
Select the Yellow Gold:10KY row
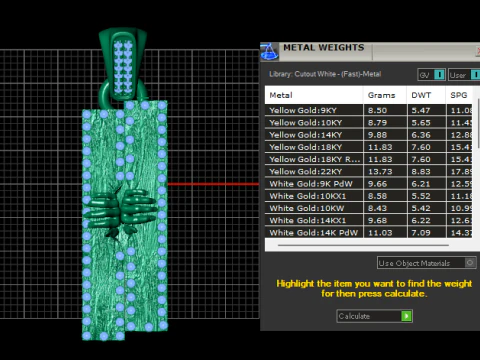(x=368, y=123)
